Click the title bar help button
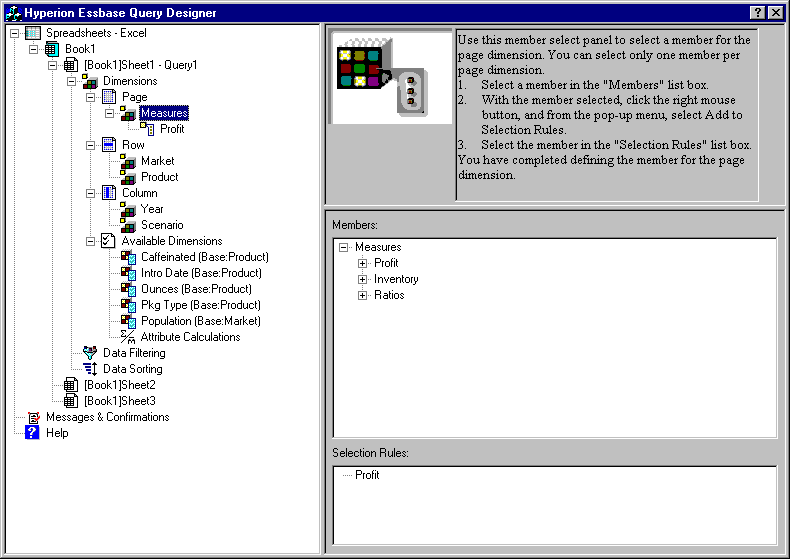Viewport: 790px width, 559px height. [758, 12]
